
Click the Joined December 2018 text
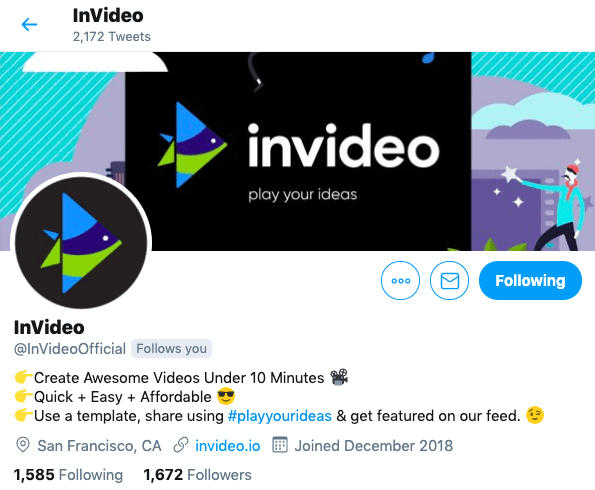374,446
